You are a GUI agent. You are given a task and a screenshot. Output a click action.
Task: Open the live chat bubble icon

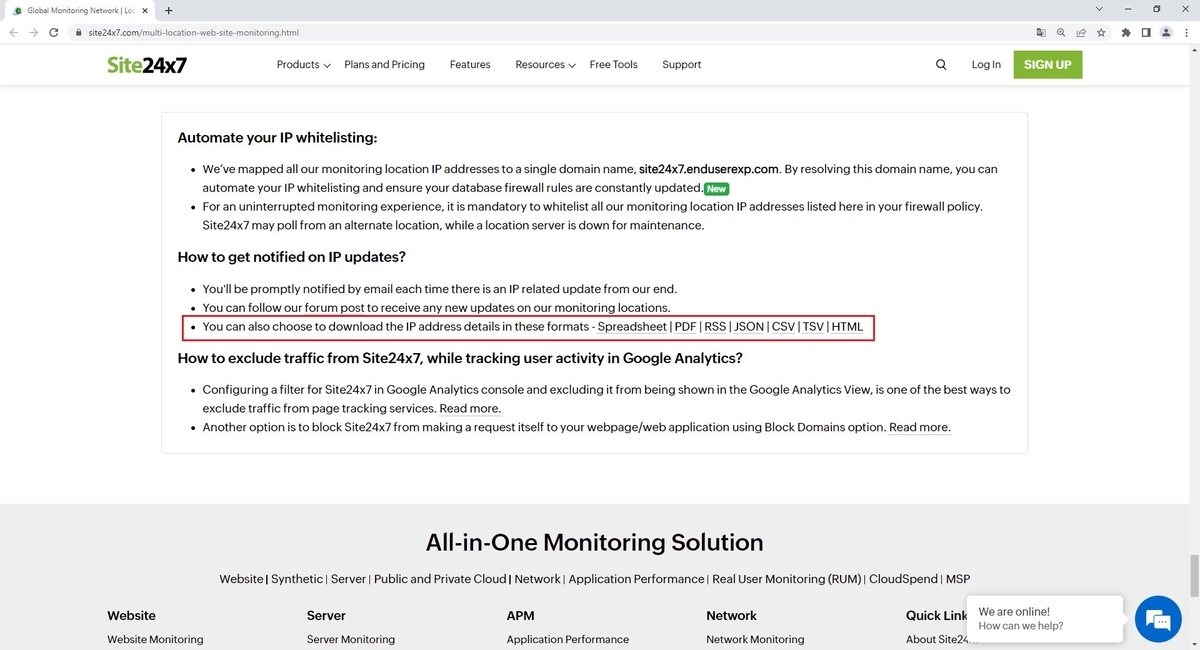(1158, 619)
